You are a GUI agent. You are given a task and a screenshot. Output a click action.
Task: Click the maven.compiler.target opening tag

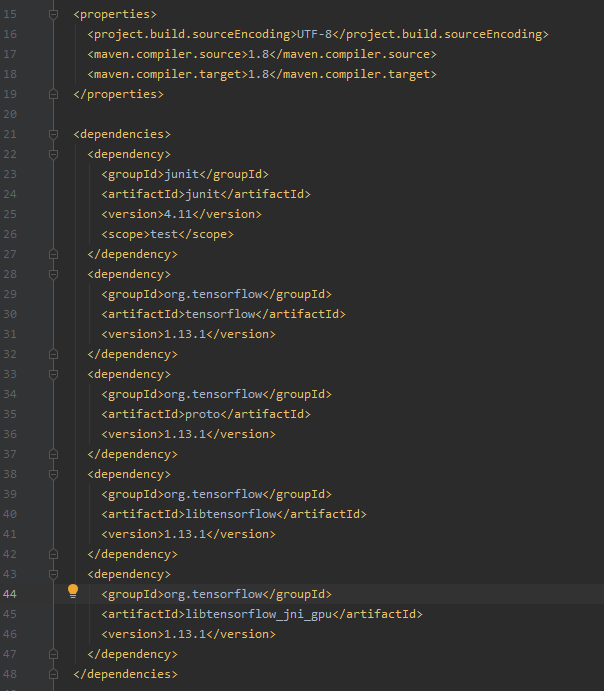pyautogui.click(x=167, y=74)
